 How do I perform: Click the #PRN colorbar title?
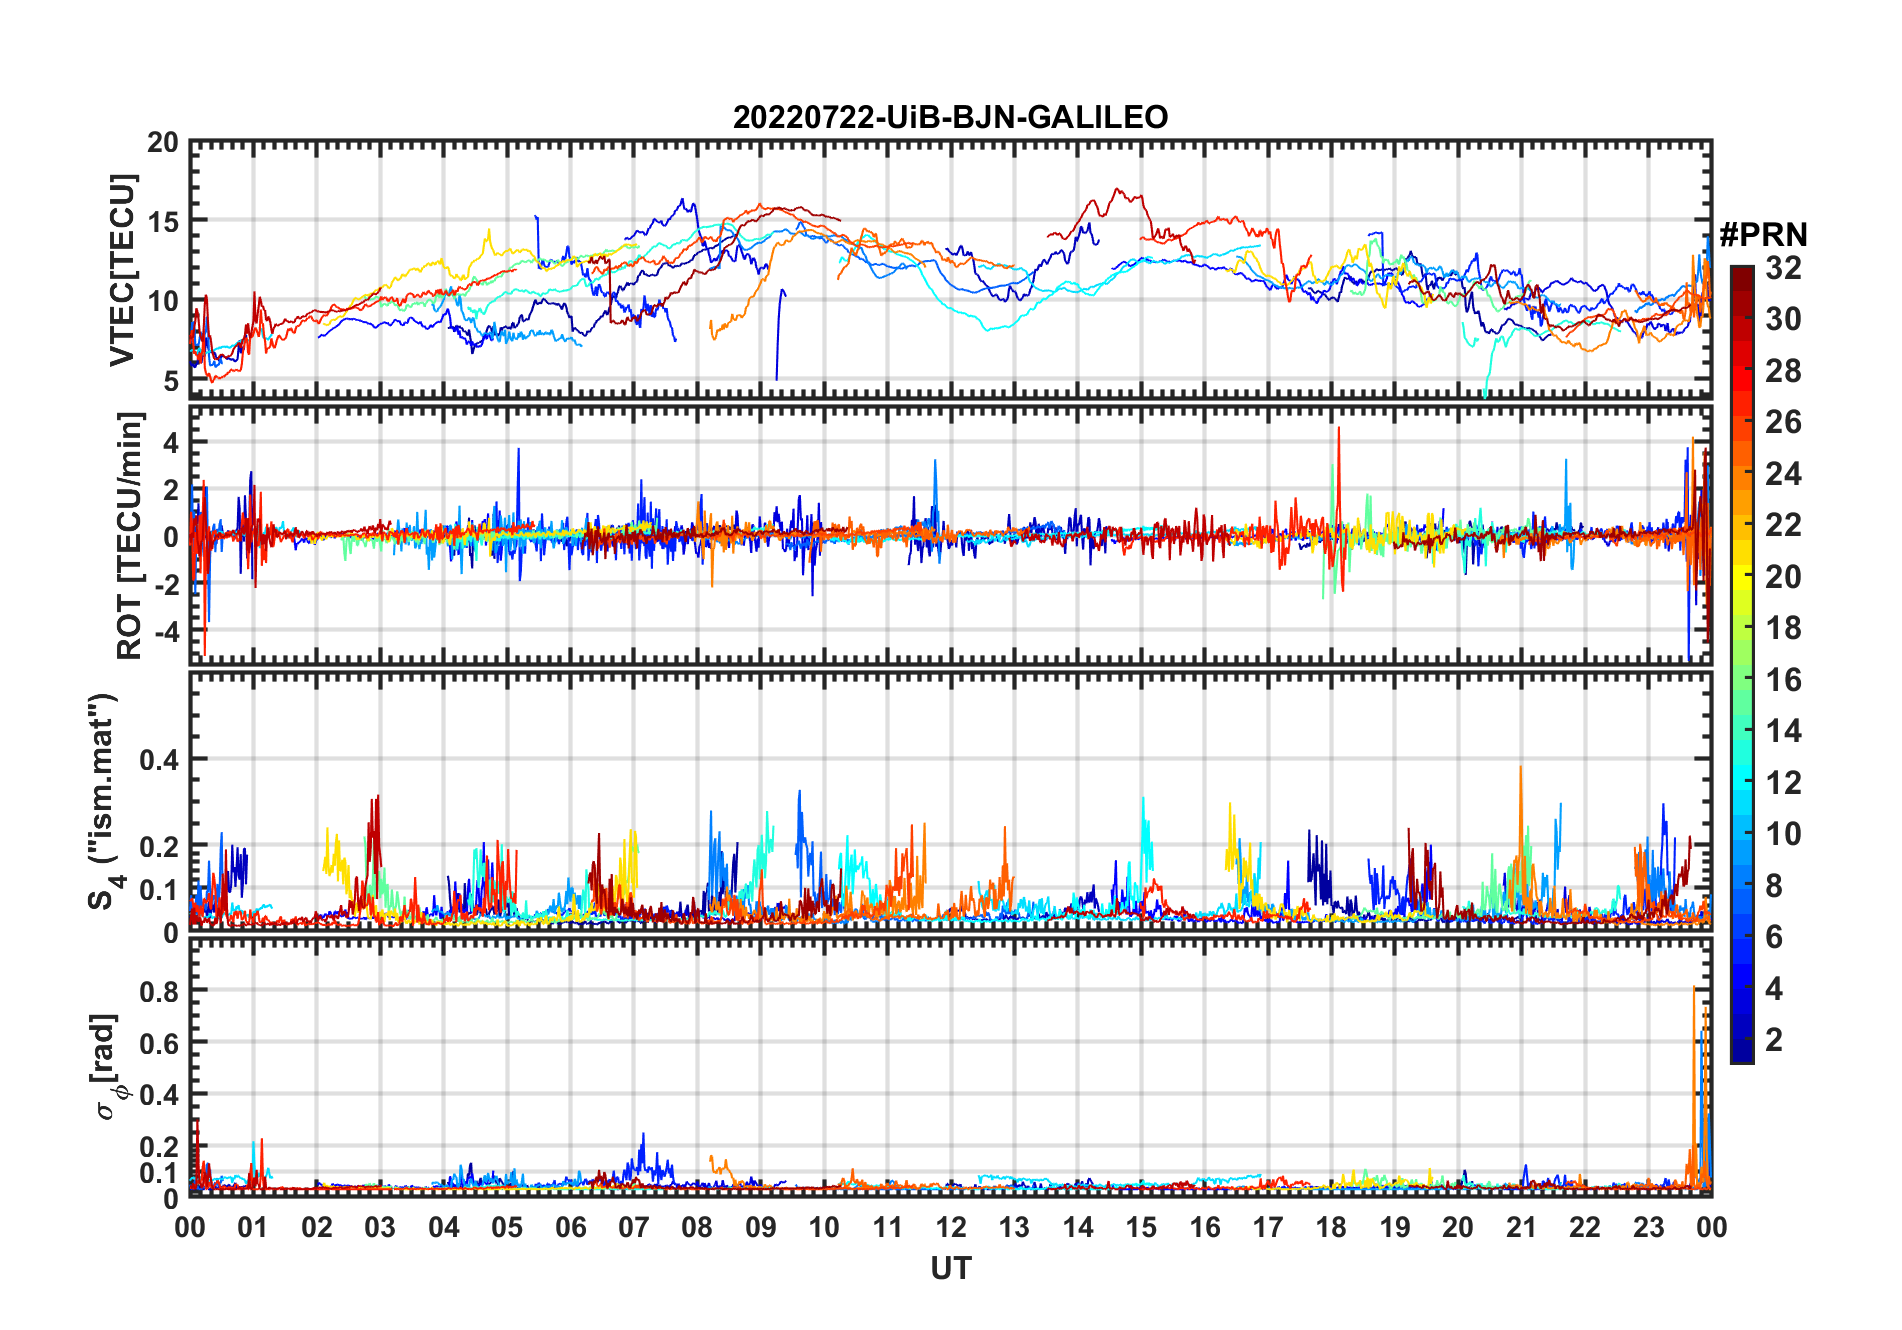(1763, 235)
